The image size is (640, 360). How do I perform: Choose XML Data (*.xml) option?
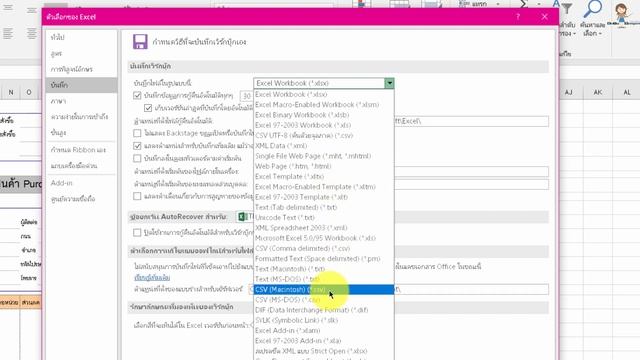click(324, 146)
